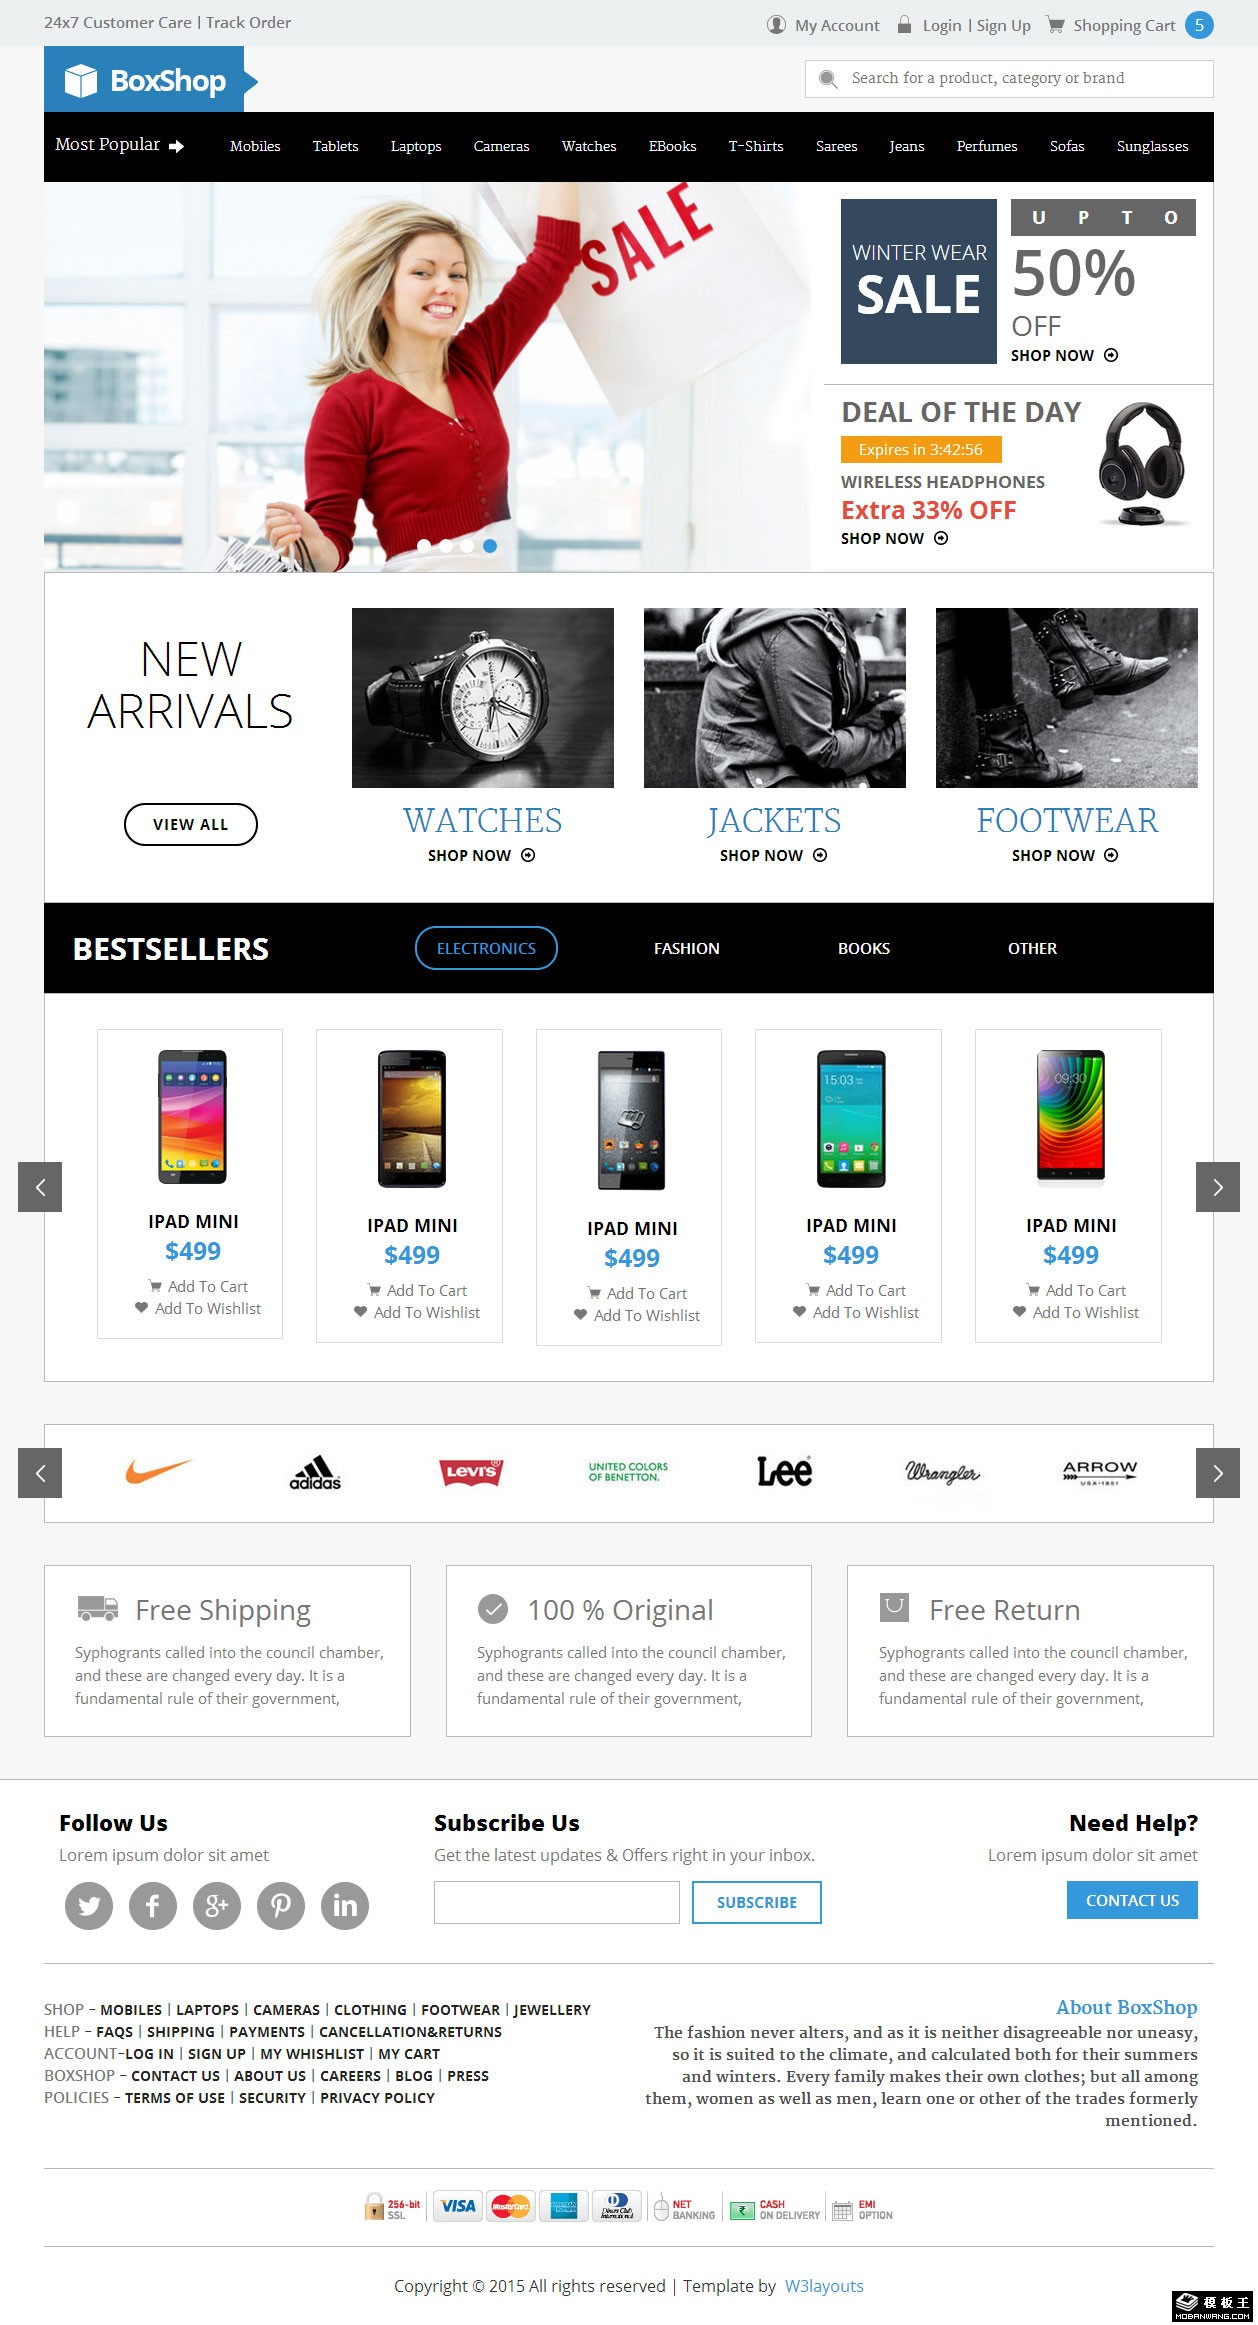
Task: Switch to the Fashion bestsellers tab
Action: (686, 948)
